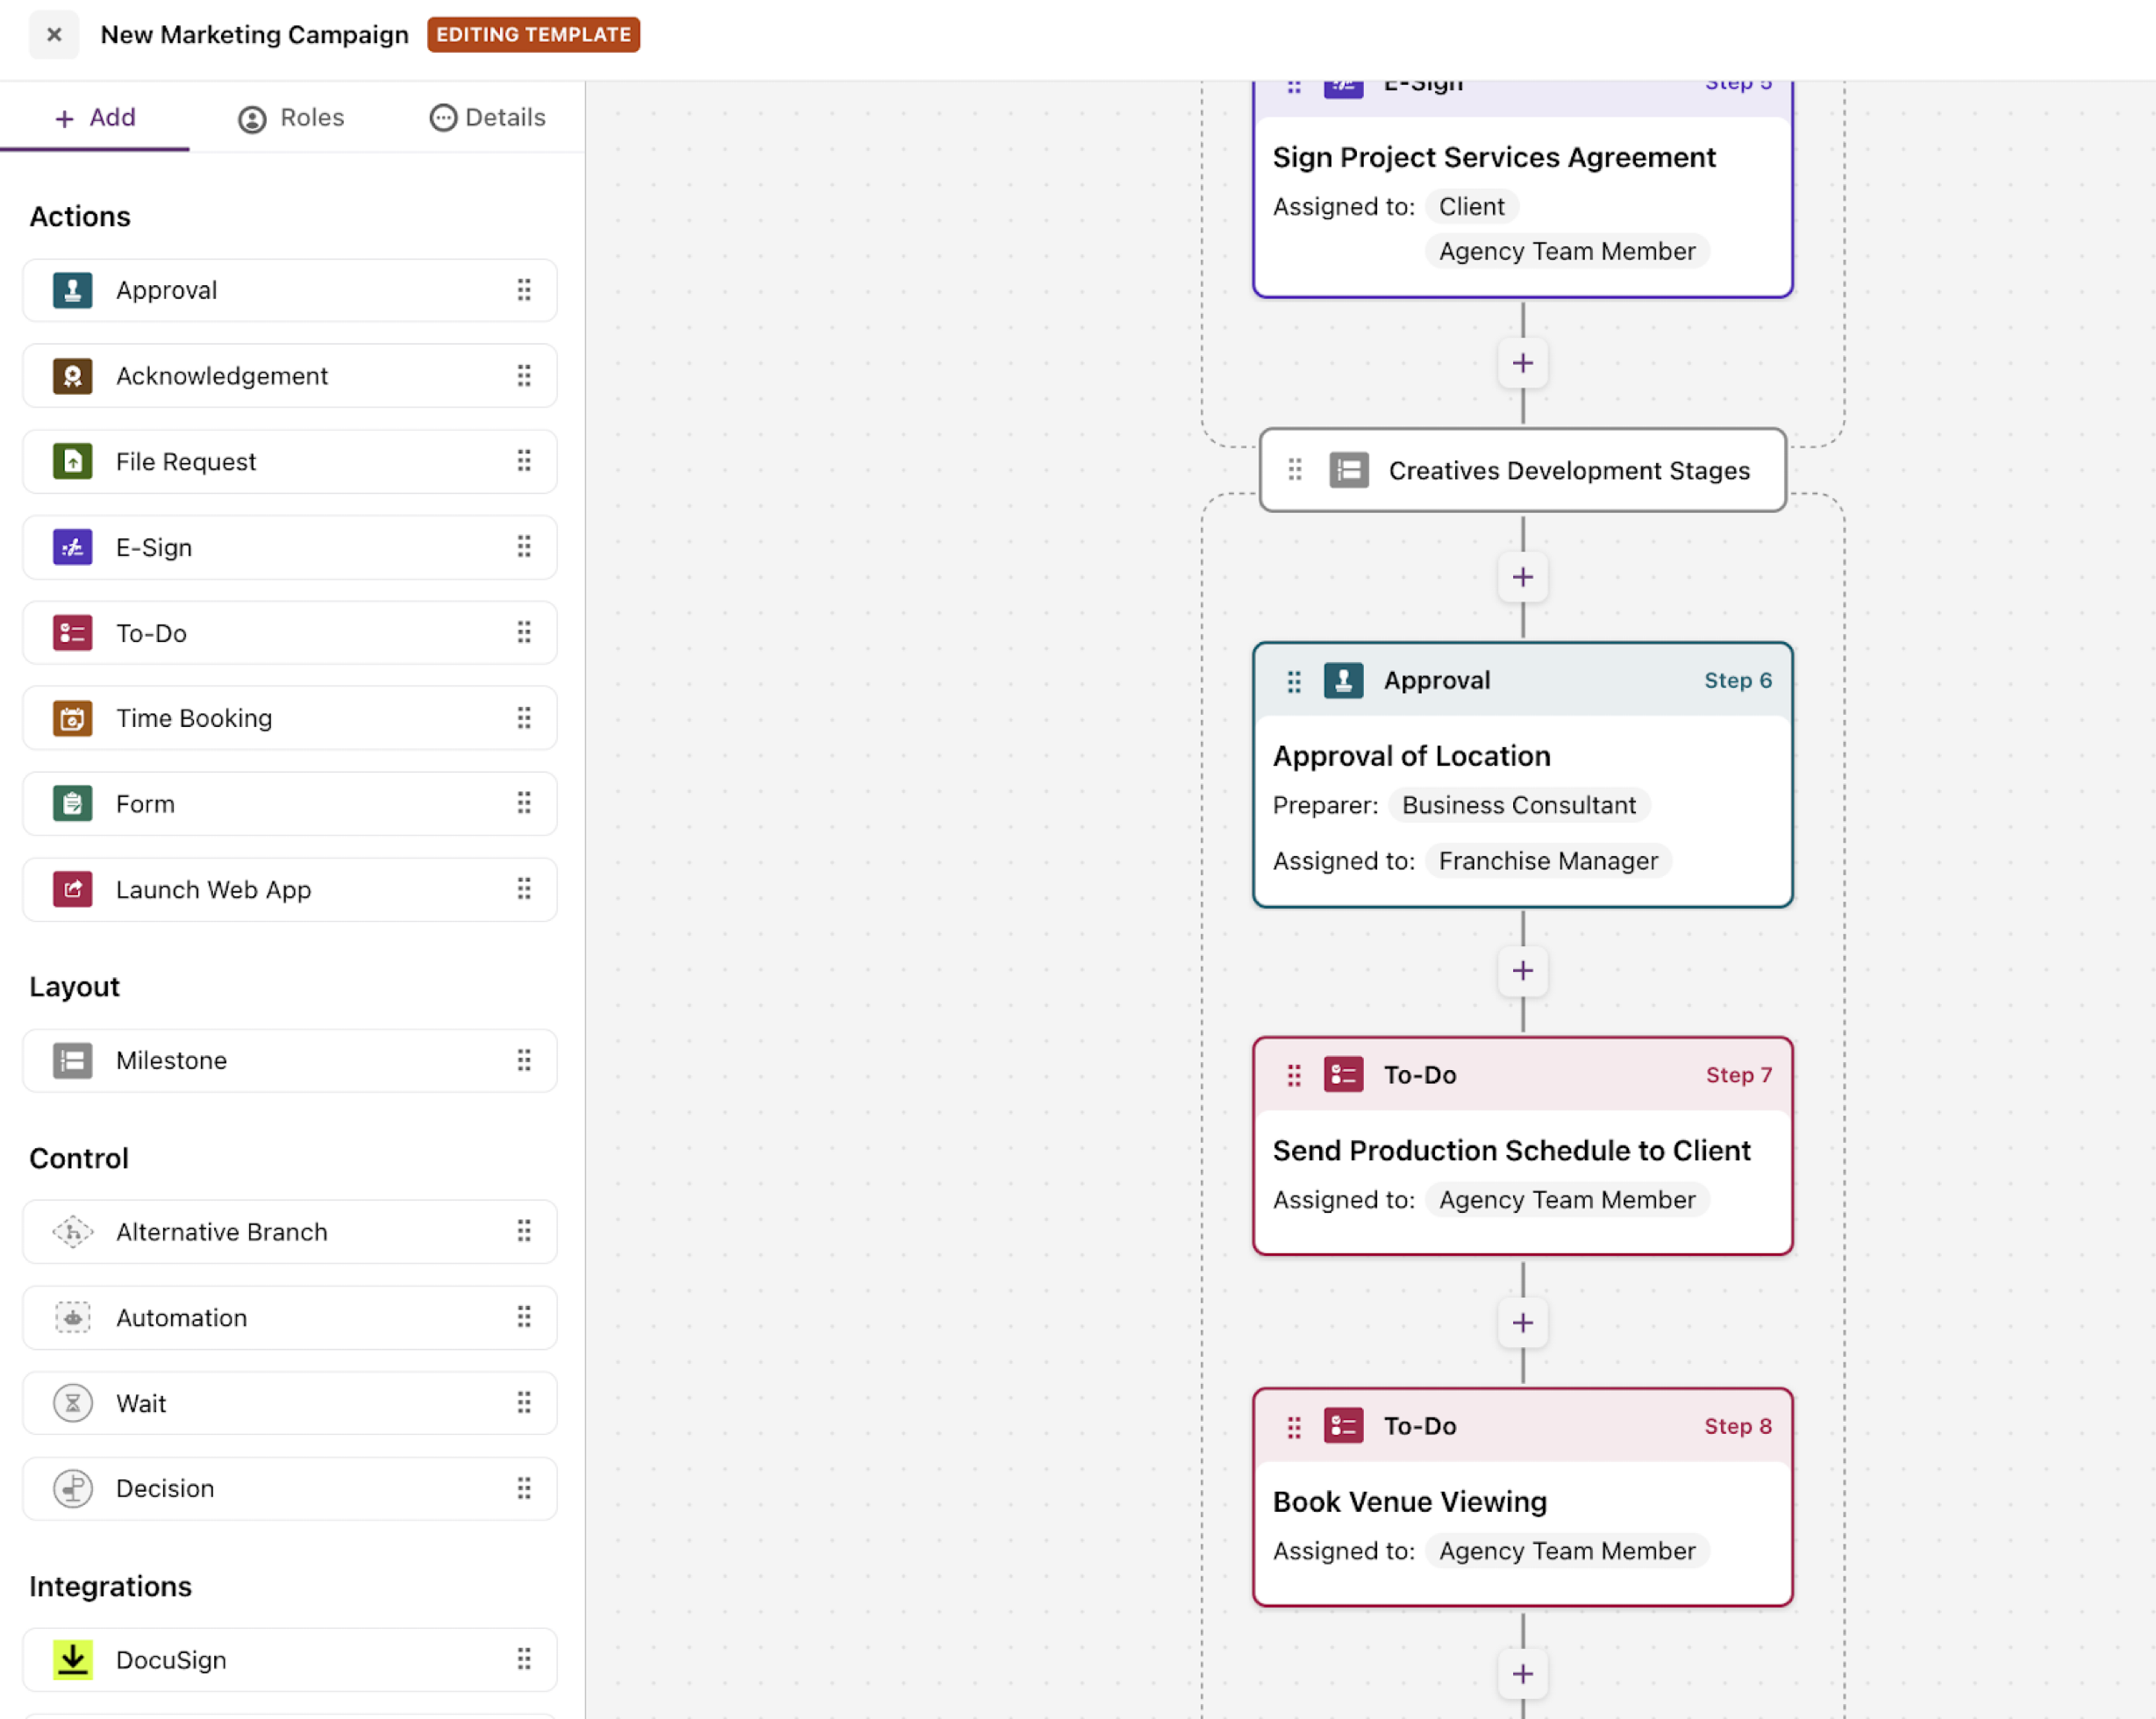Select the E-Sign icon in Actions list
The height and width of the screenshot is (1719, 2156).
[72, 547]
